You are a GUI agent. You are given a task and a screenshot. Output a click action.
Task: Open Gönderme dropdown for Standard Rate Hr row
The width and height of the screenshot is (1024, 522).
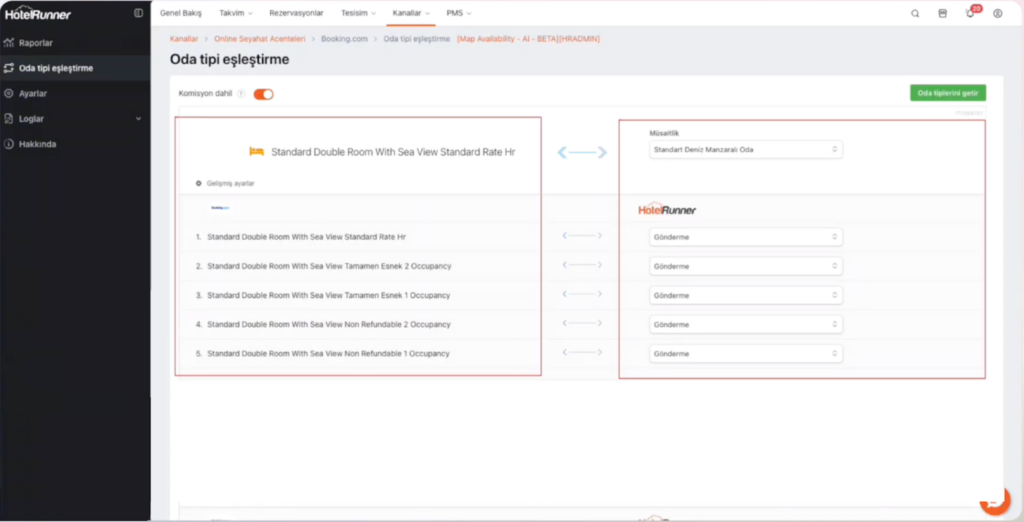(x=745, y=237)
